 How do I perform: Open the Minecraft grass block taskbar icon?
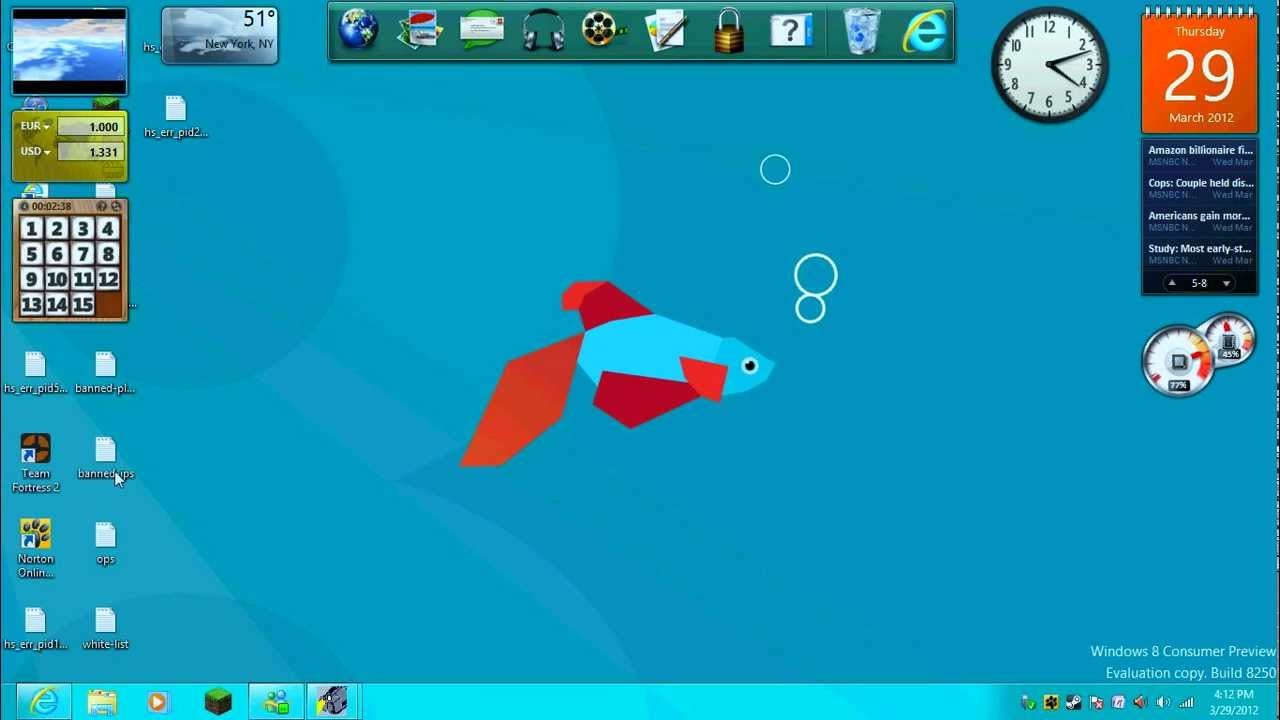[218, 702]
